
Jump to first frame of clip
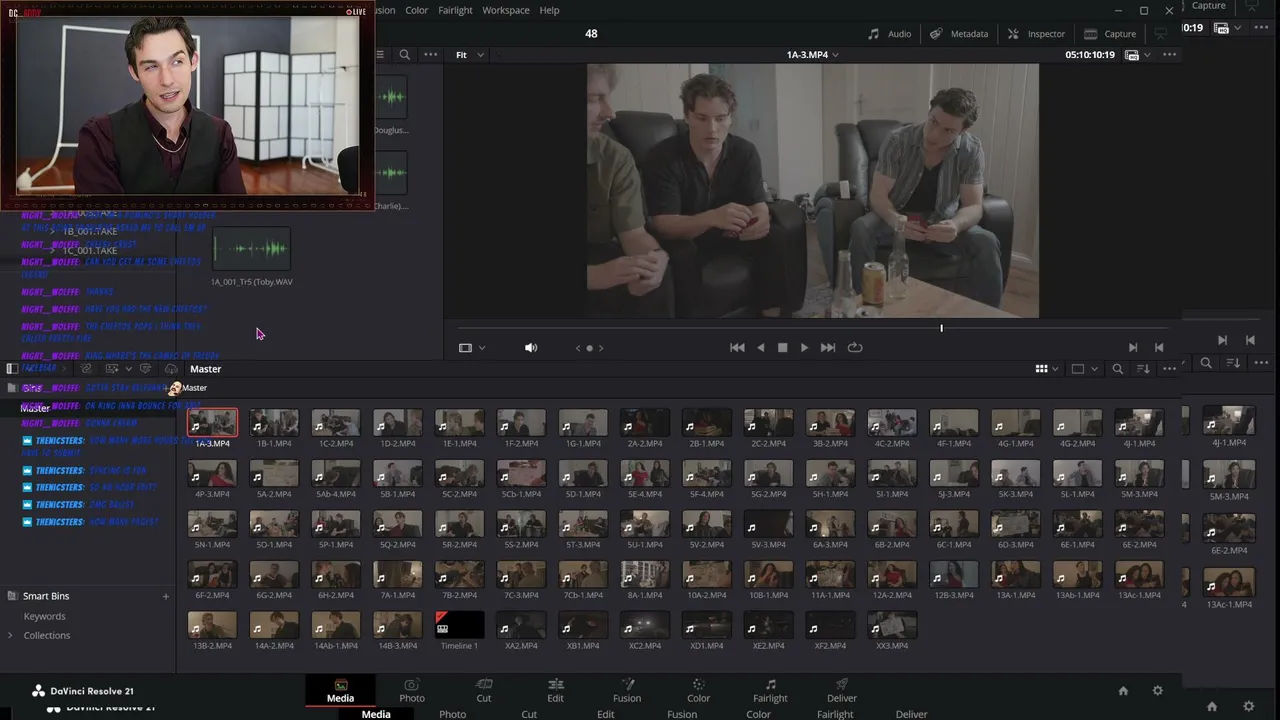click(737, 347)
